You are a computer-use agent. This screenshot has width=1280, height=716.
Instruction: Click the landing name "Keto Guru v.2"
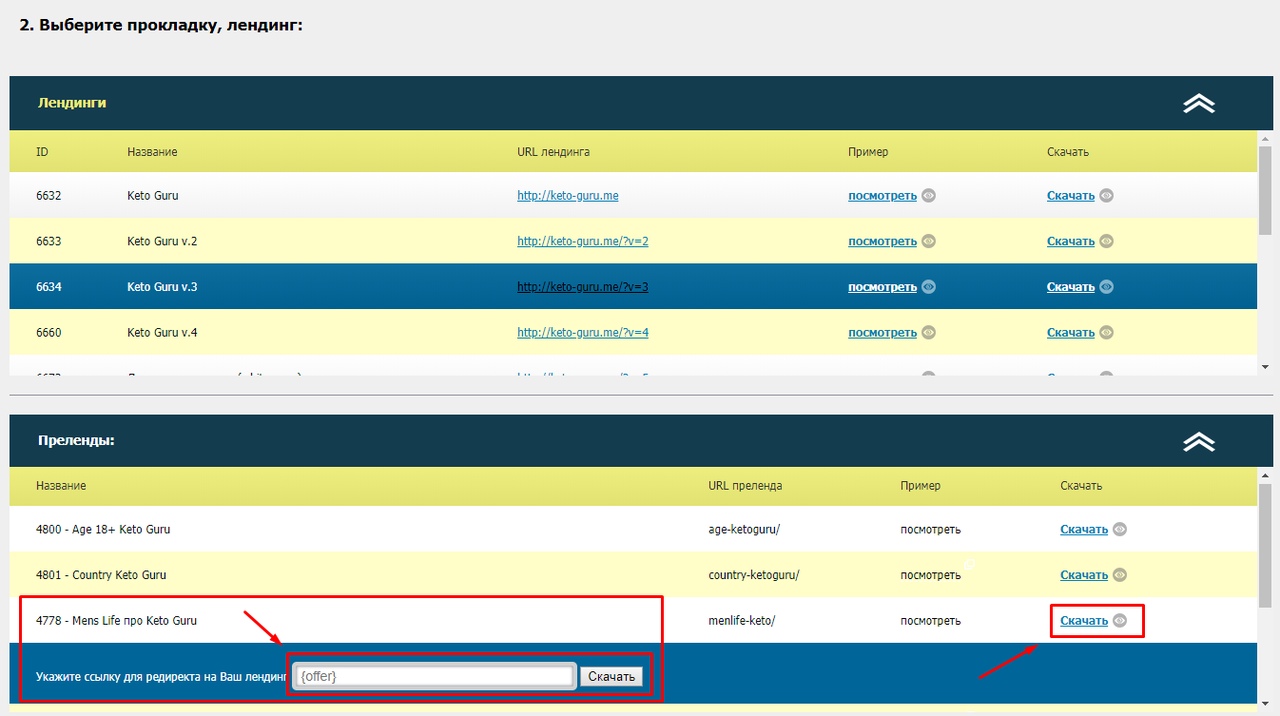[162, 241]
